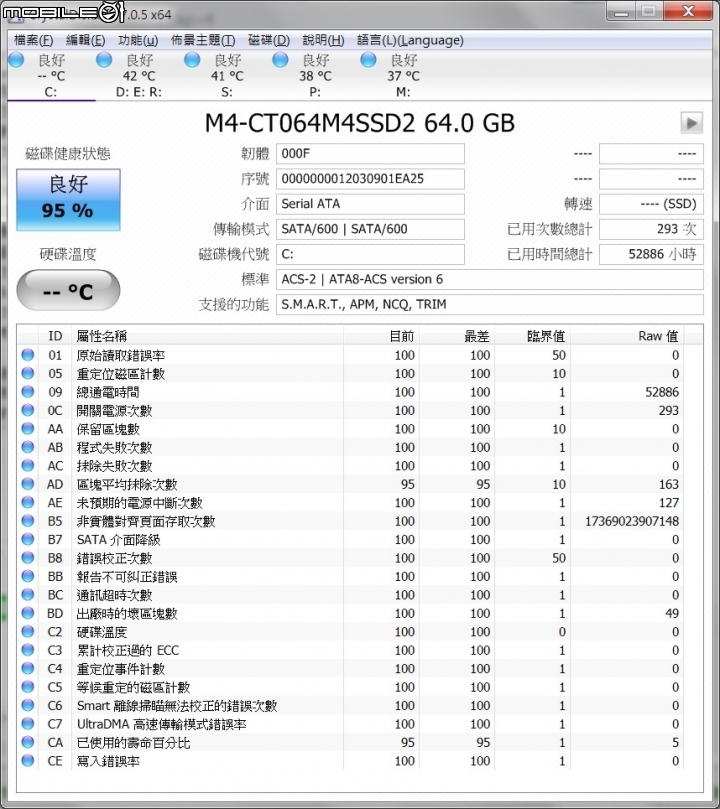Screen dimensions: 720x809
Task: Click status icon of attribute BB
Action: click(28, 576)
